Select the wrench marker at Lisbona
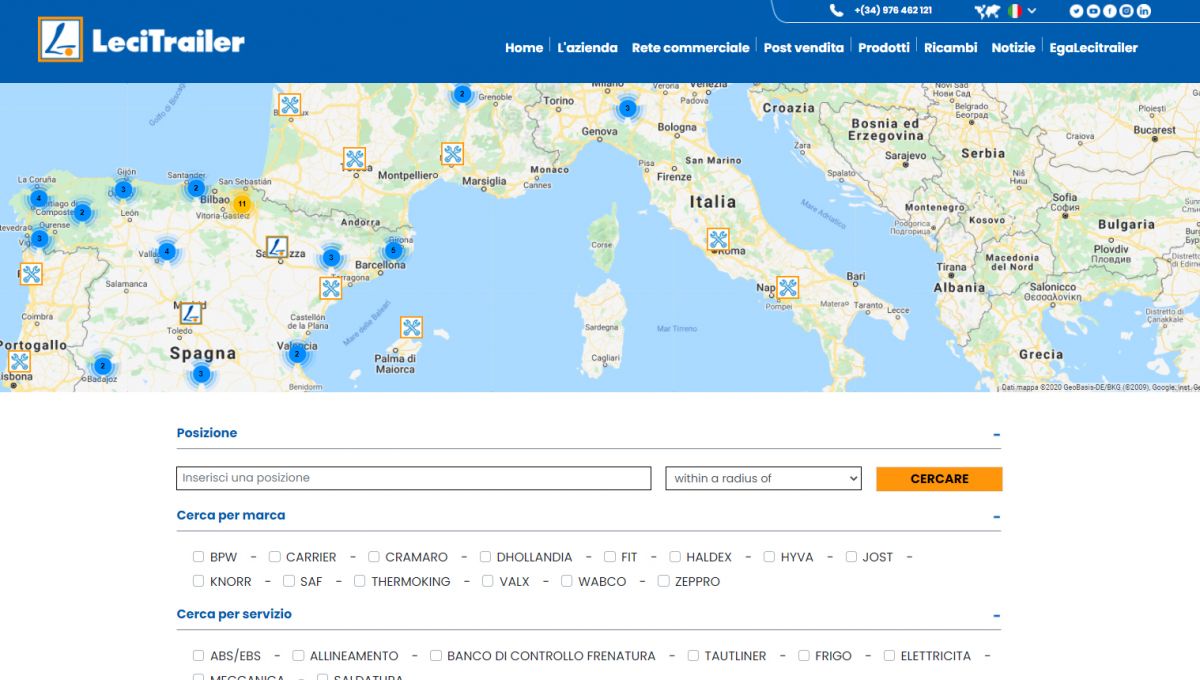The width and height of the screenshot is (1200, 680). [x=19, y=362]
